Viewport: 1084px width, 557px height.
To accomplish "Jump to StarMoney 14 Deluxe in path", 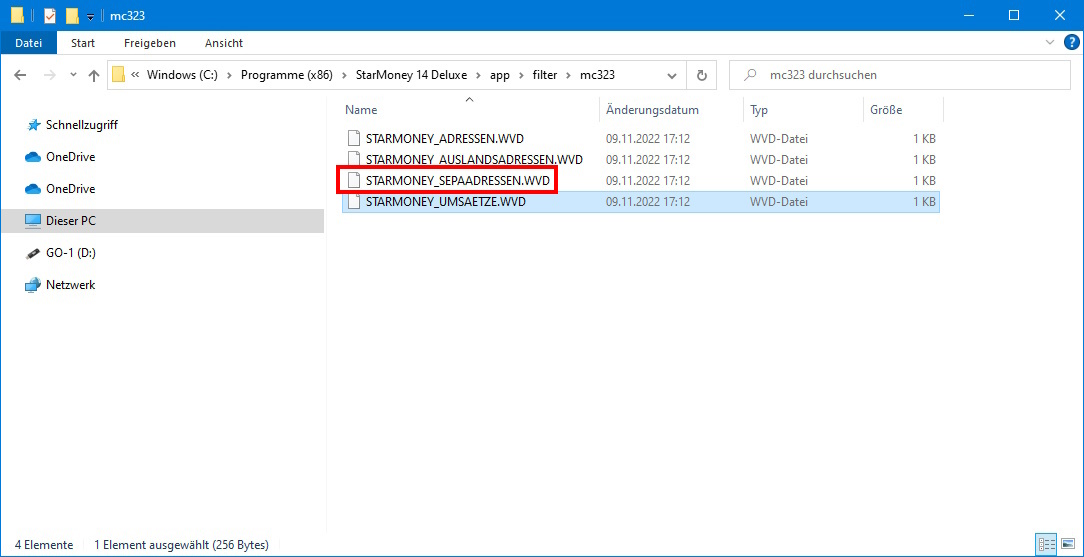I will coord(411,75).
